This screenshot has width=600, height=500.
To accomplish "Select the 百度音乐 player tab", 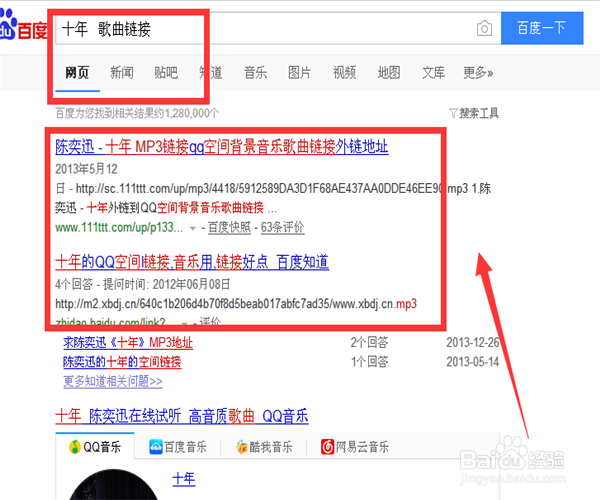I will click(178, 446).
